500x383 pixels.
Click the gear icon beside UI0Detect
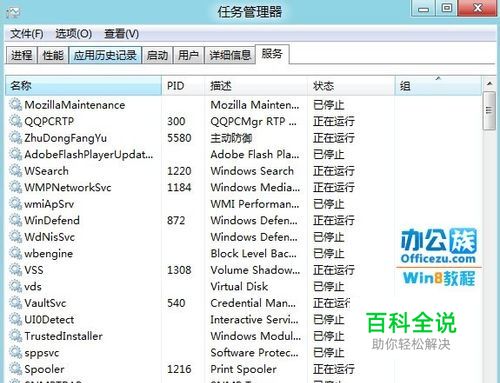tap(15, 319)
